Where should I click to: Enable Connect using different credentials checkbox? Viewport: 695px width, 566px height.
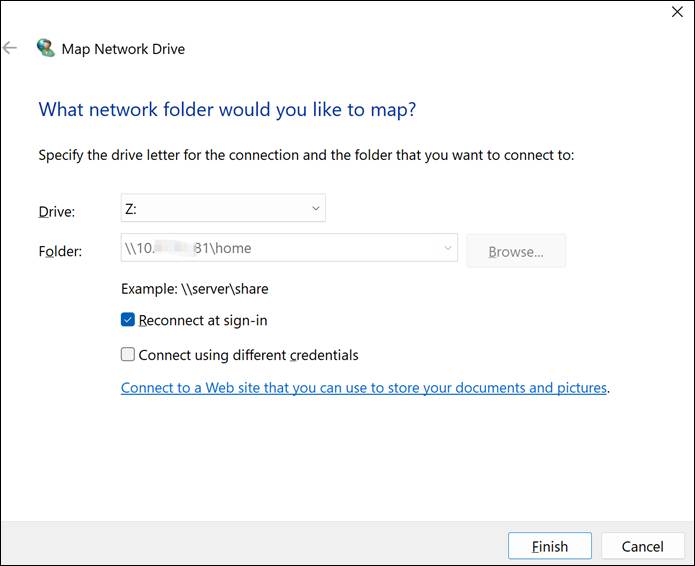[128, 354]
